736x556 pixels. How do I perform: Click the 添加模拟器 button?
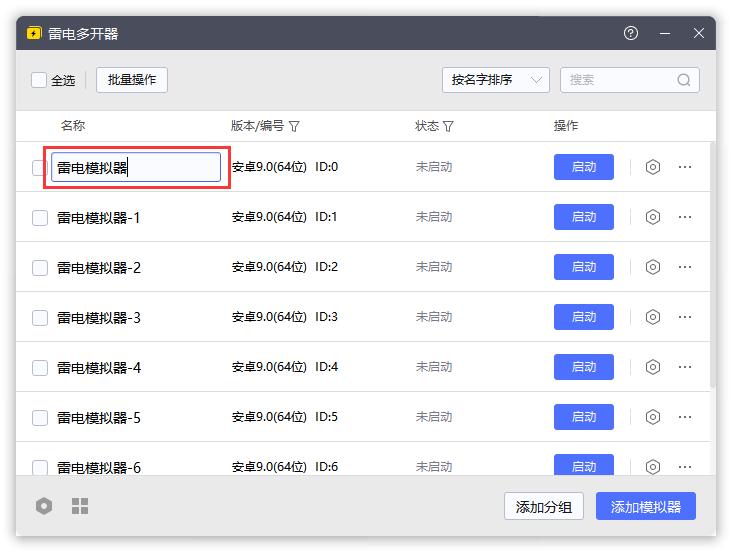tap(645, 506)
